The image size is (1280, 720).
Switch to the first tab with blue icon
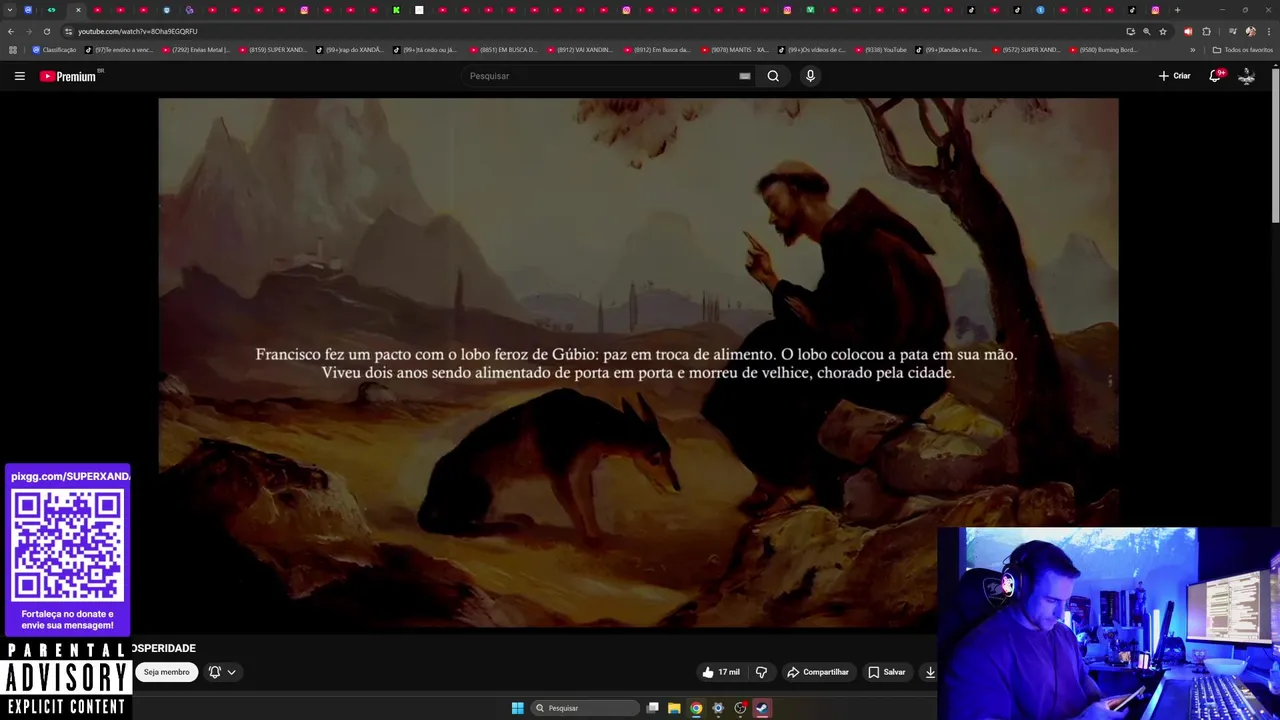tap(28, 10)
